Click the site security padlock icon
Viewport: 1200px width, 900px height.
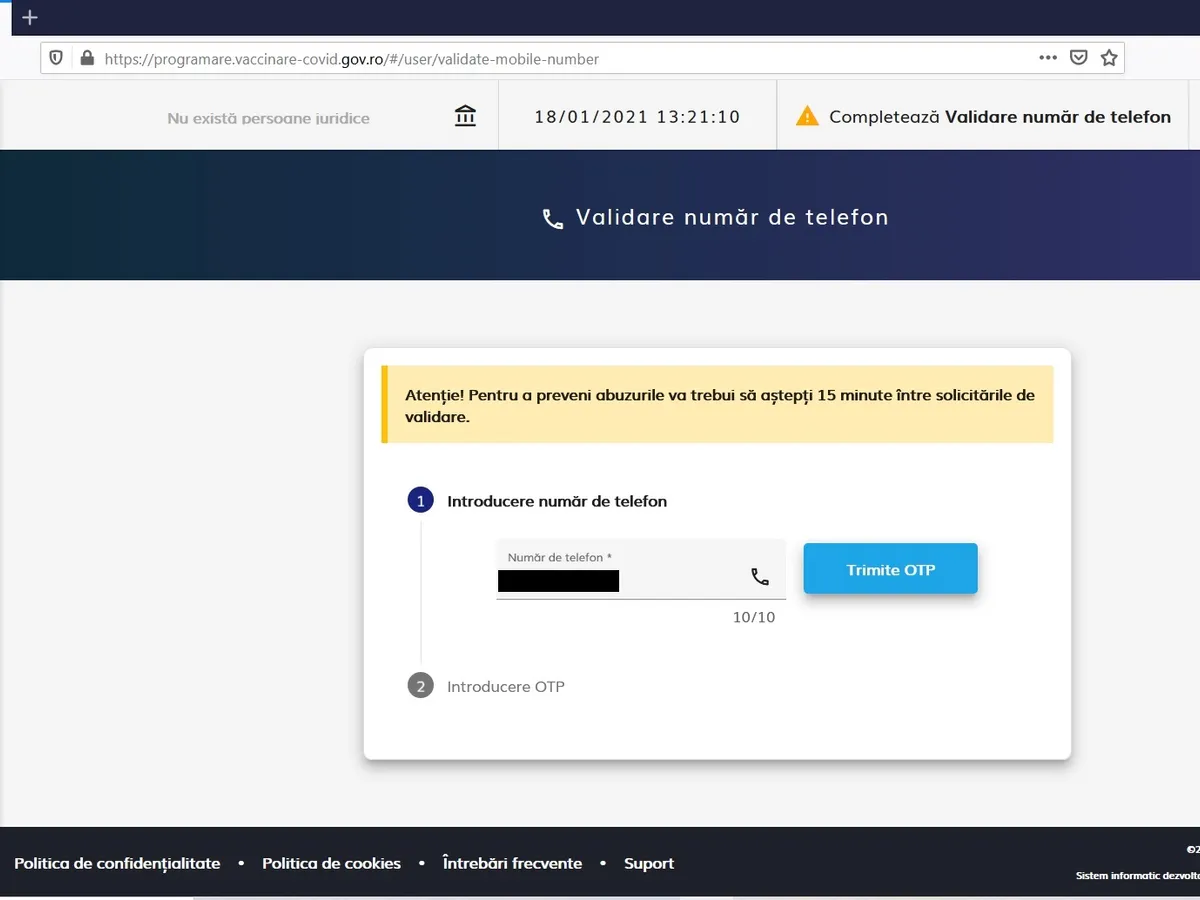86,58
